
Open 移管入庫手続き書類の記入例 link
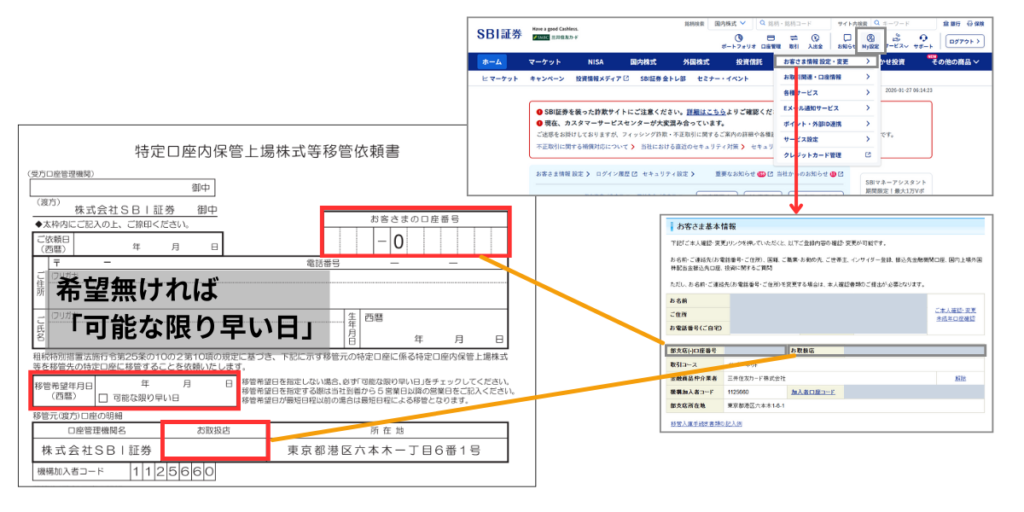click(x=706, y=424)
